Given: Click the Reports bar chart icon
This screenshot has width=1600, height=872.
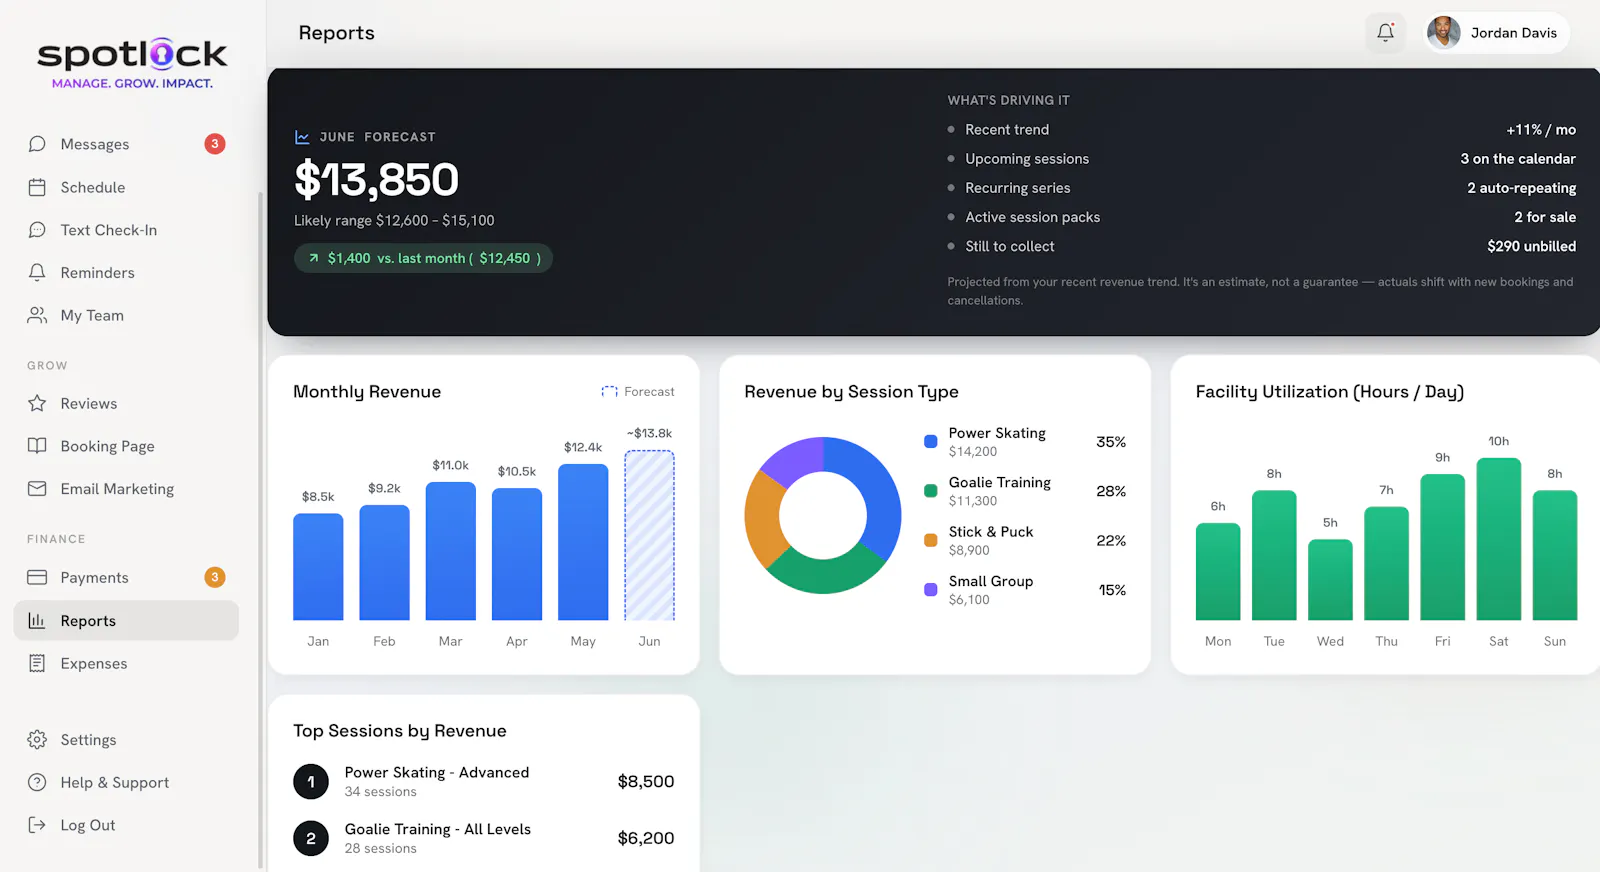Looking at the screenshot, I should click(37, 620).
